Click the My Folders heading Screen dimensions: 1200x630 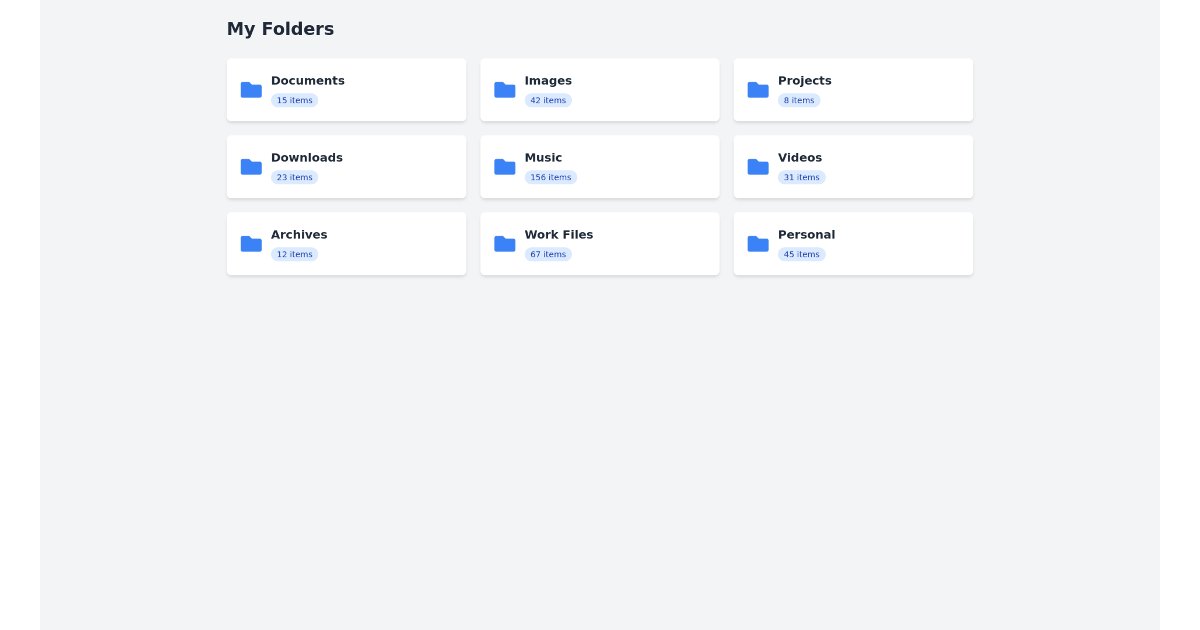[x=280, y=29]
